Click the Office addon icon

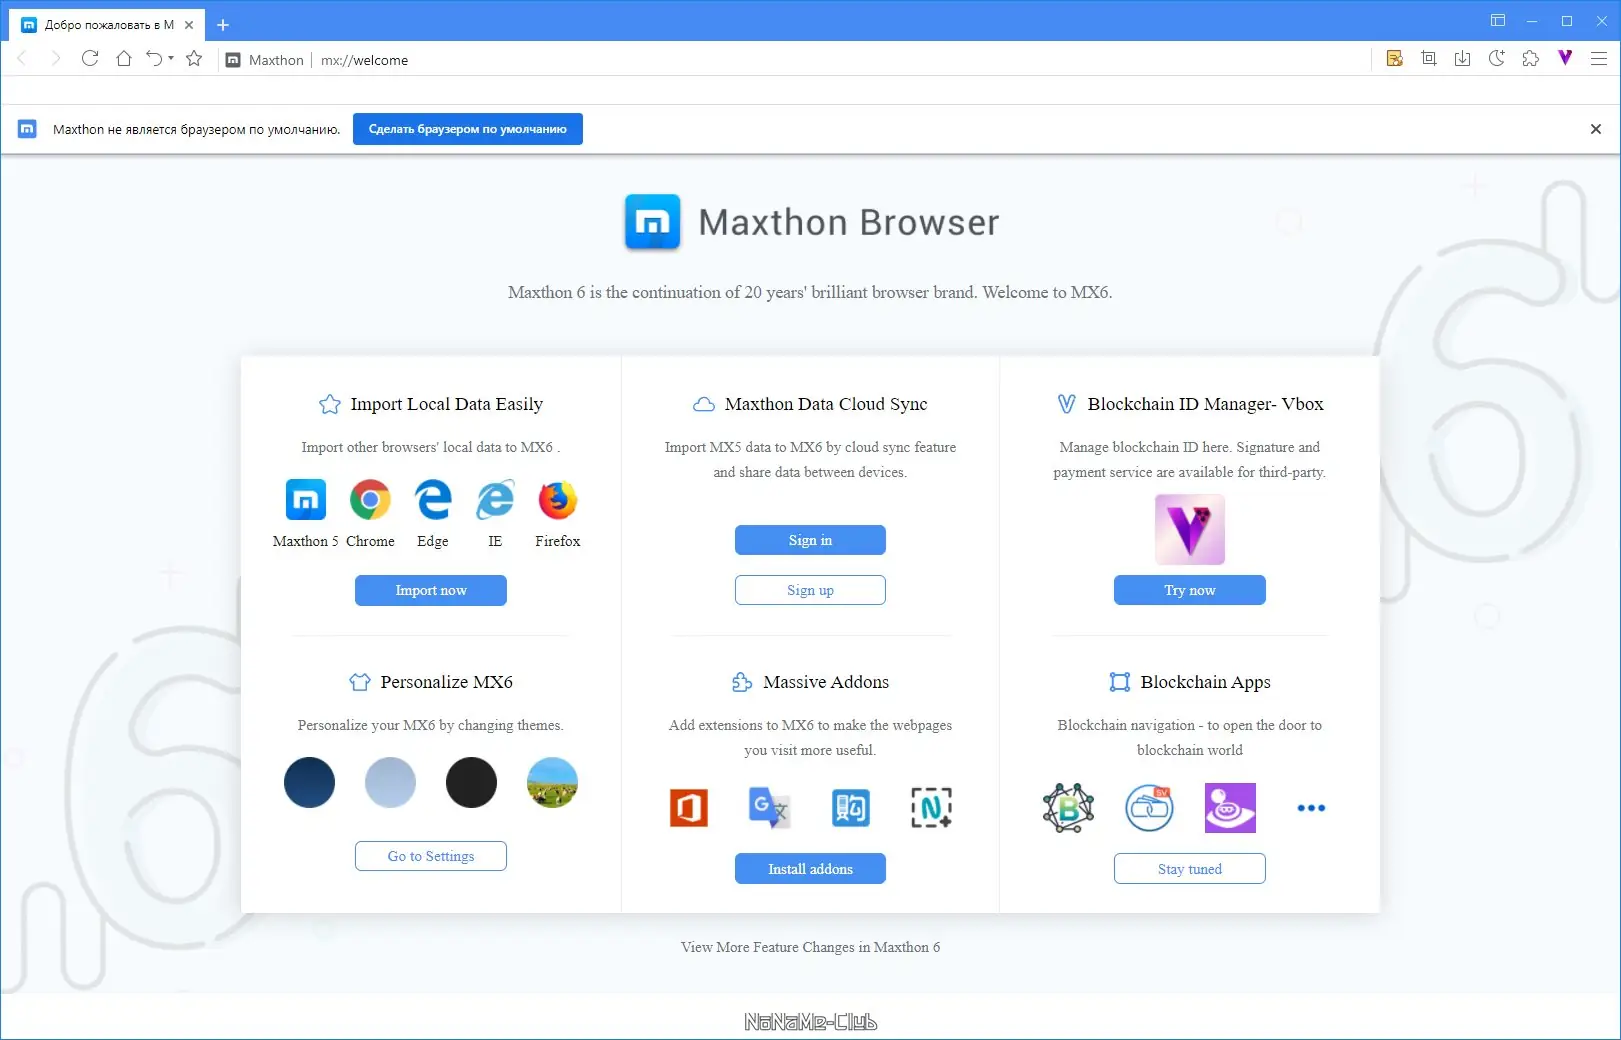click(689, 808)
